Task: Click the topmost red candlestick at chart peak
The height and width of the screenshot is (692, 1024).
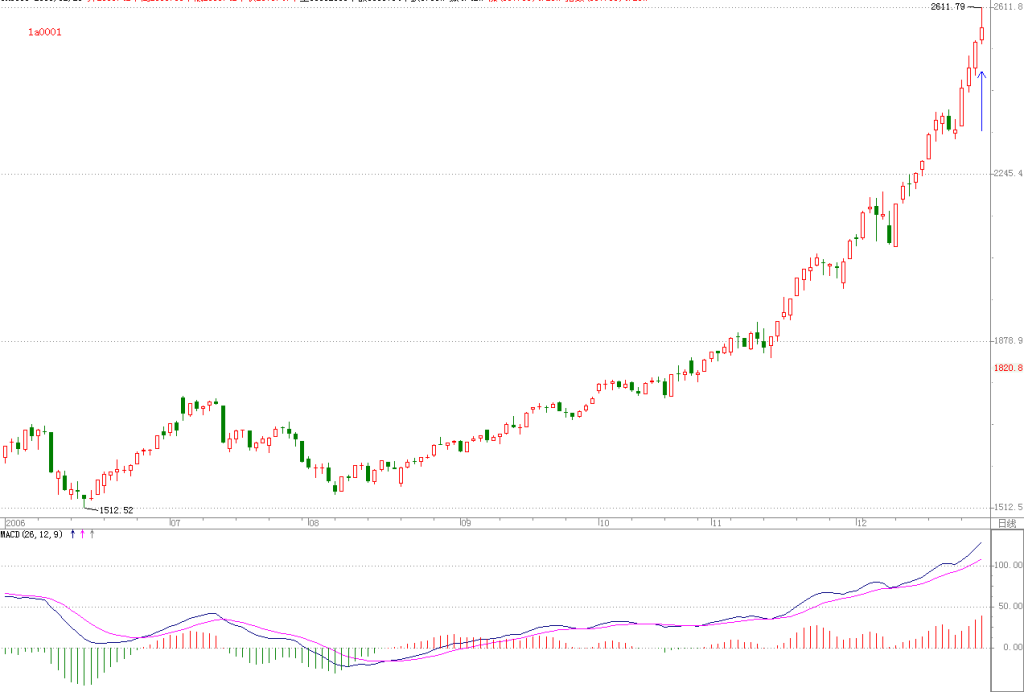Action: pos(982,35)
